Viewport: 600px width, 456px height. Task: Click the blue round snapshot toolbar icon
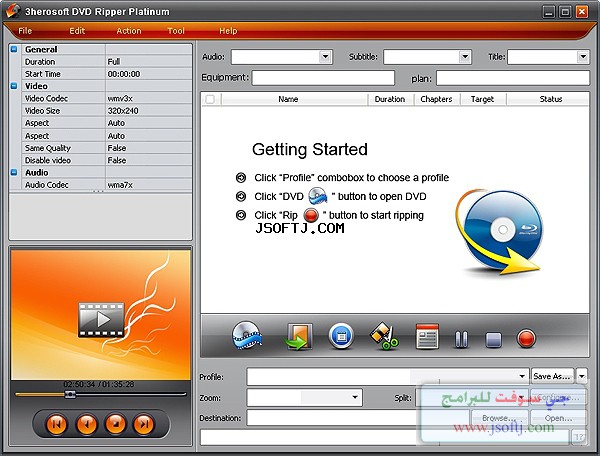[341, 336]
